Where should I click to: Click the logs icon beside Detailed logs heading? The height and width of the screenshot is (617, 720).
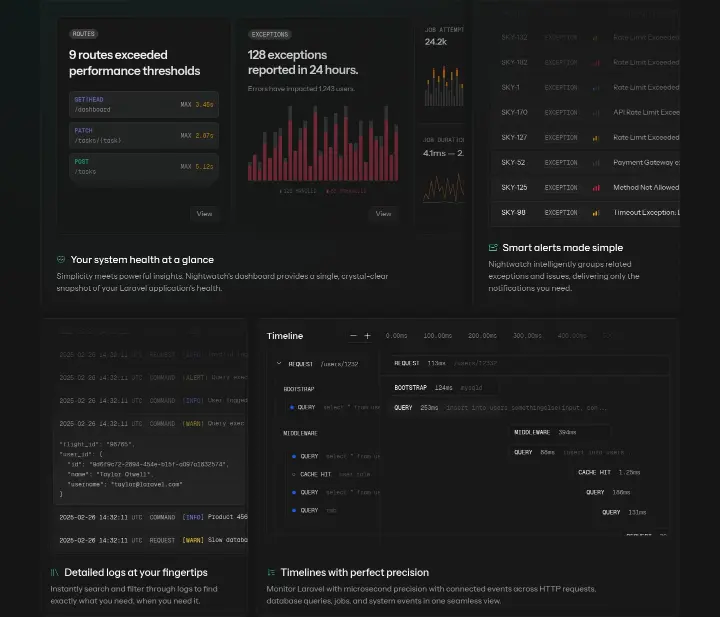coord(55,572)
